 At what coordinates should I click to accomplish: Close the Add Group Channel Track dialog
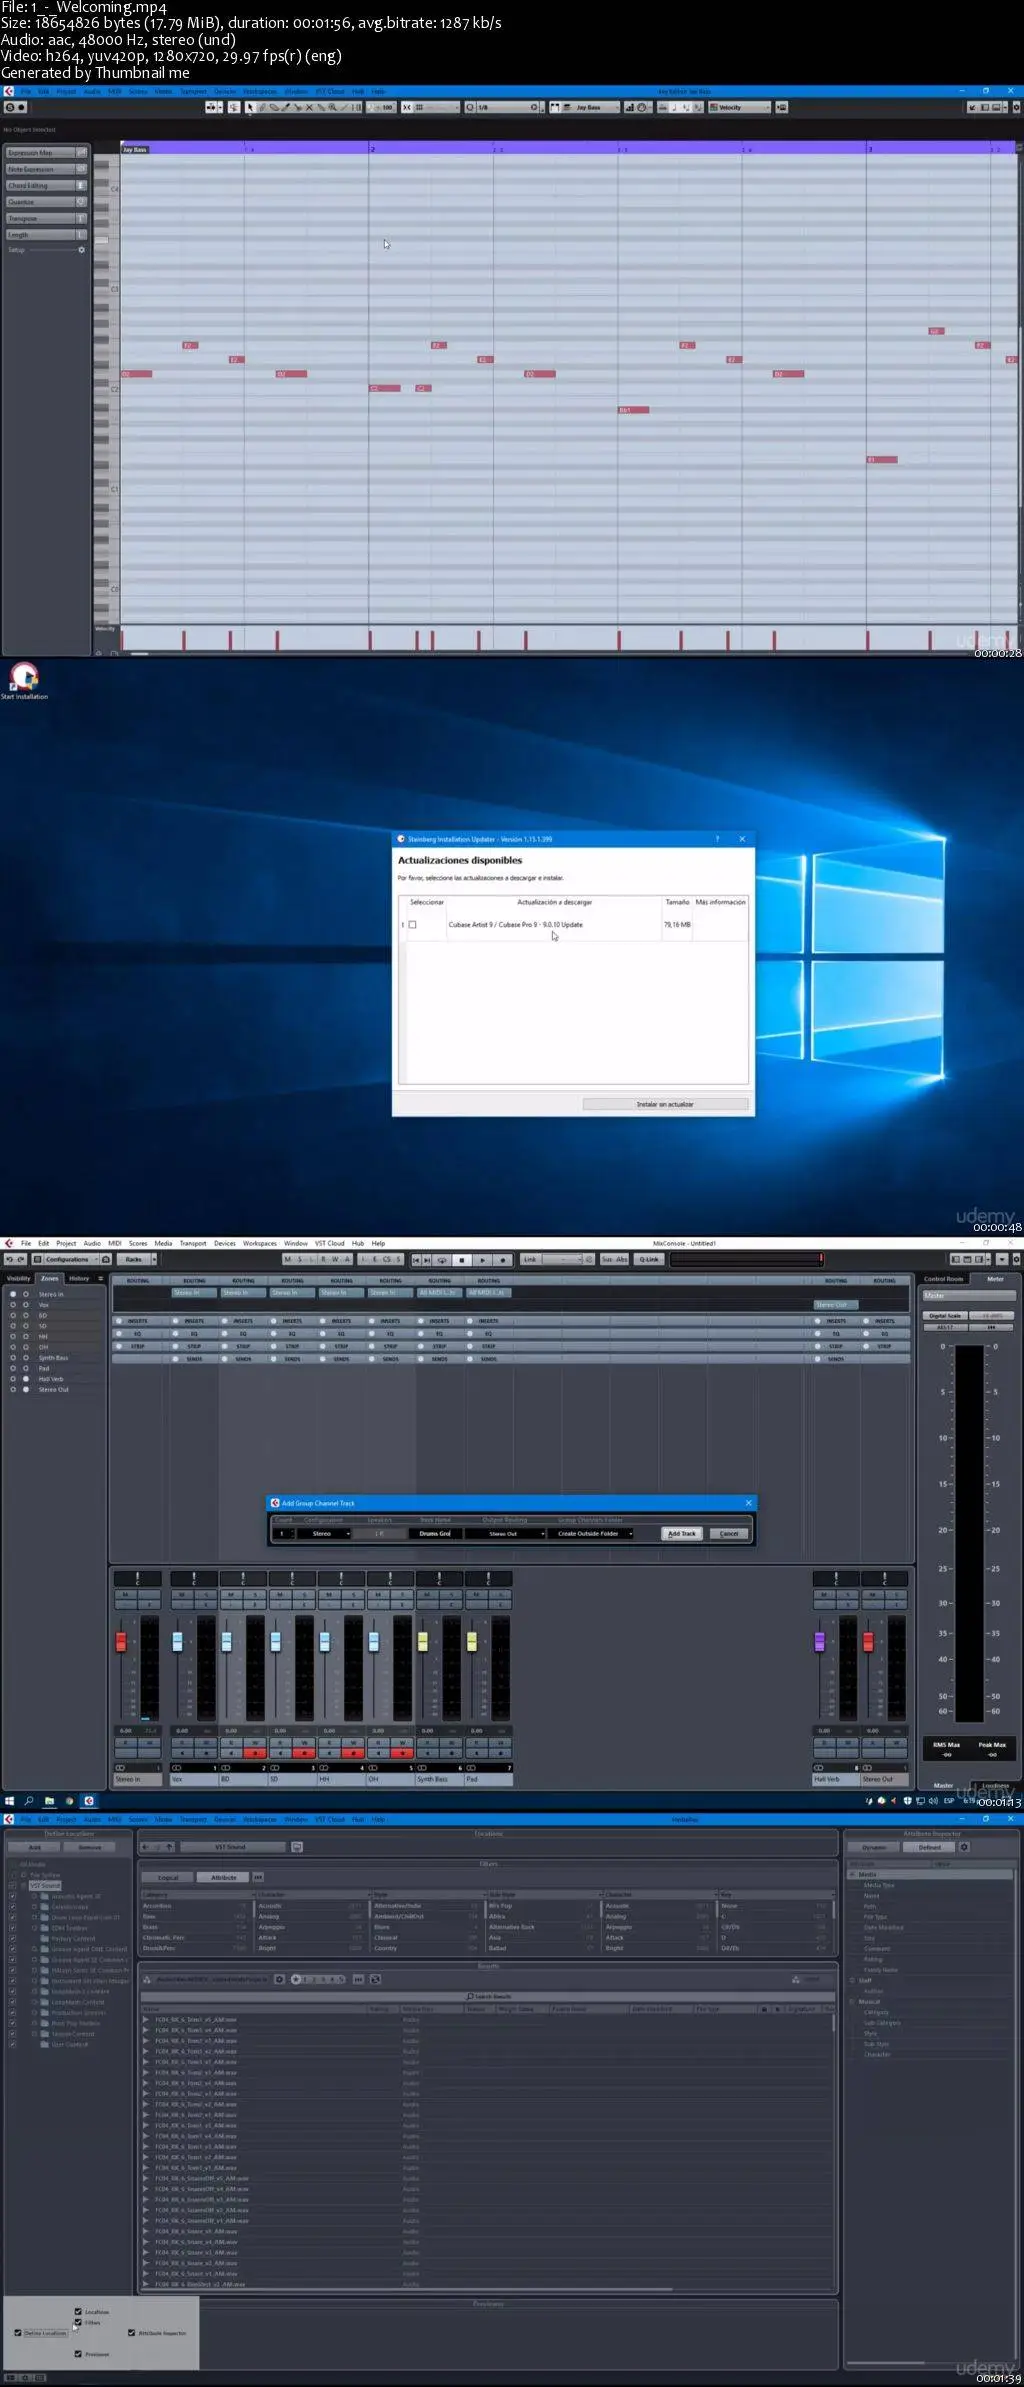click(x=749, y=1503)
